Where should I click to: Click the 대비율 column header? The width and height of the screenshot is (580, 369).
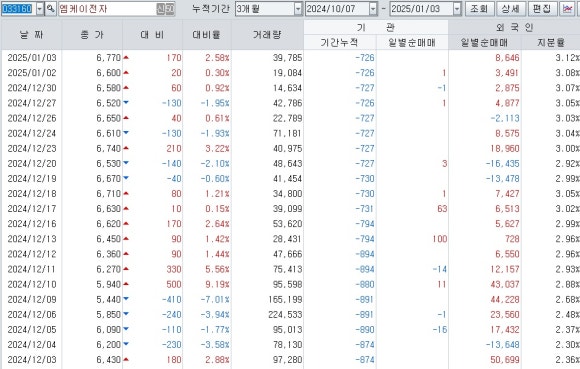point(206,34)
